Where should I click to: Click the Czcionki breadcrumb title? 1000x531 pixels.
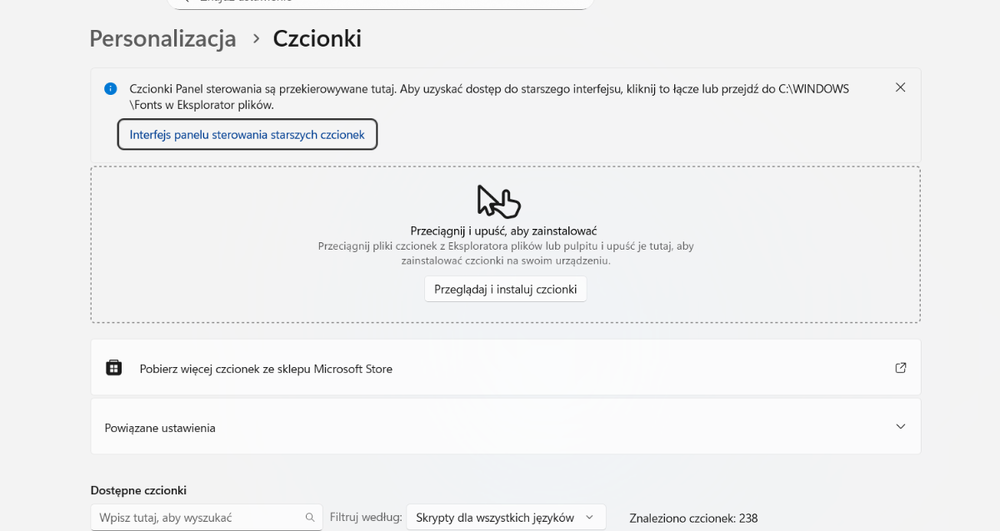click(317, 39)
